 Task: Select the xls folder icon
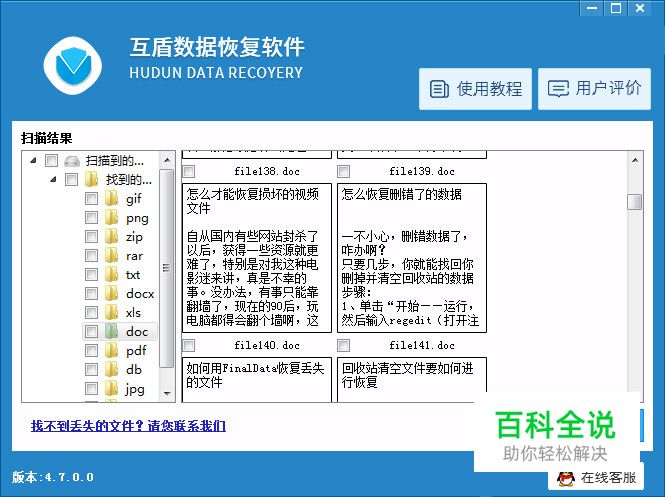111,312
